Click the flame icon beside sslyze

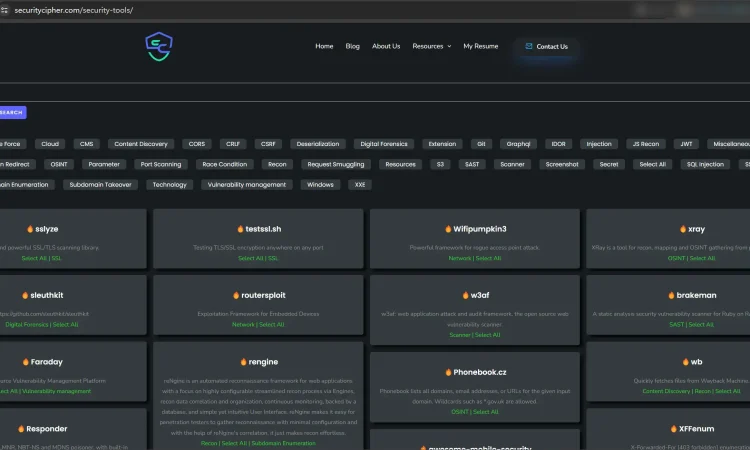30,229
